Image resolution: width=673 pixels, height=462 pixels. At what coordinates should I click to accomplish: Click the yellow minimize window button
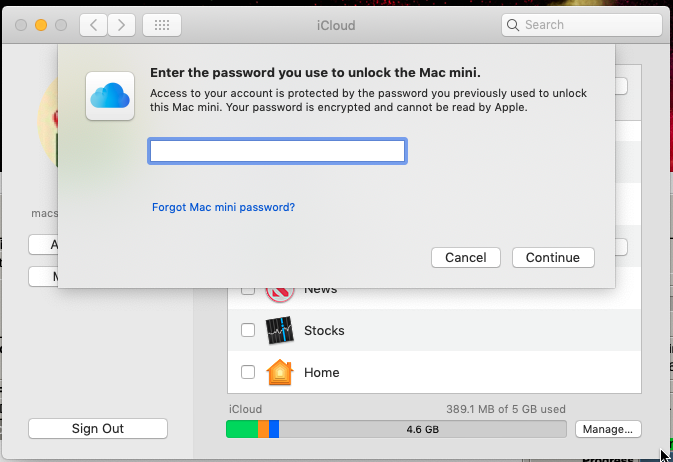click(x=42, y=24)
